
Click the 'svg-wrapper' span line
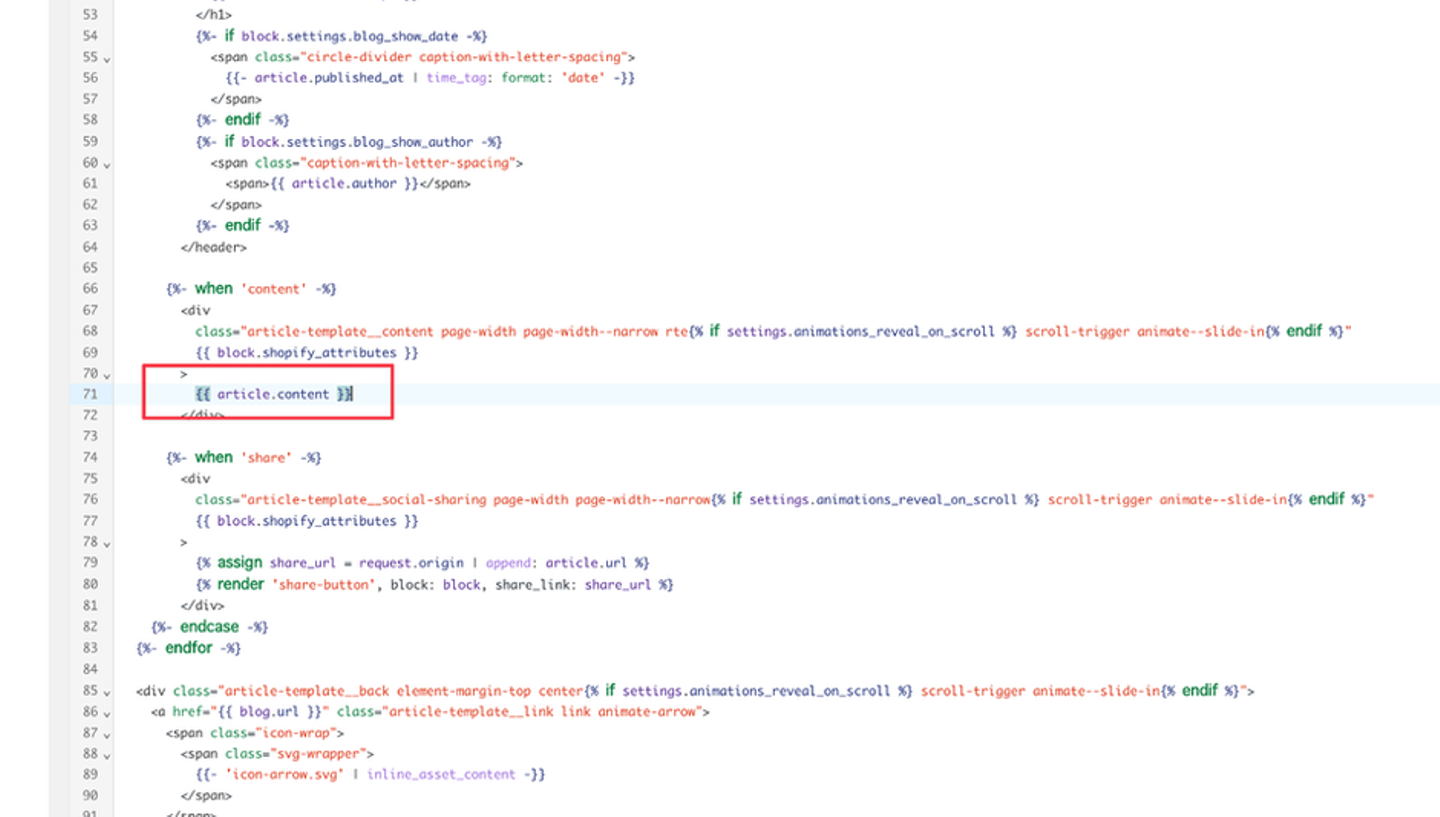(278, 754)
